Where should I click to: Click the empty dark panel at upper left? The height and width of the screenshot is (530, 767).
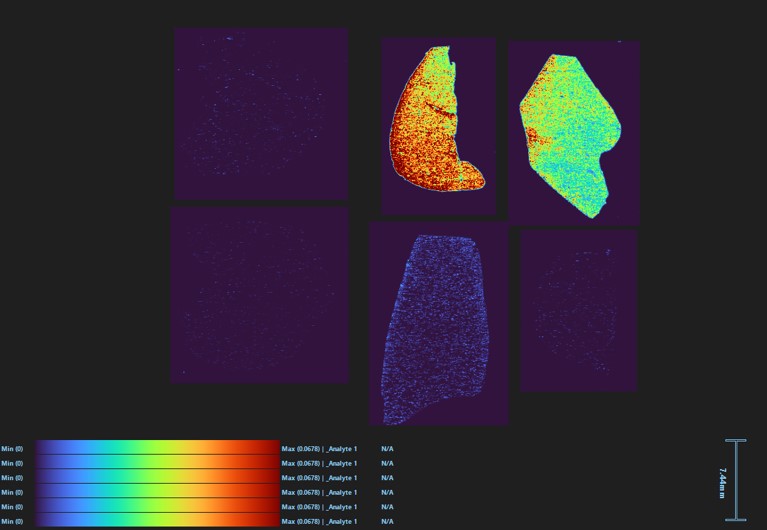coord(261,113)
